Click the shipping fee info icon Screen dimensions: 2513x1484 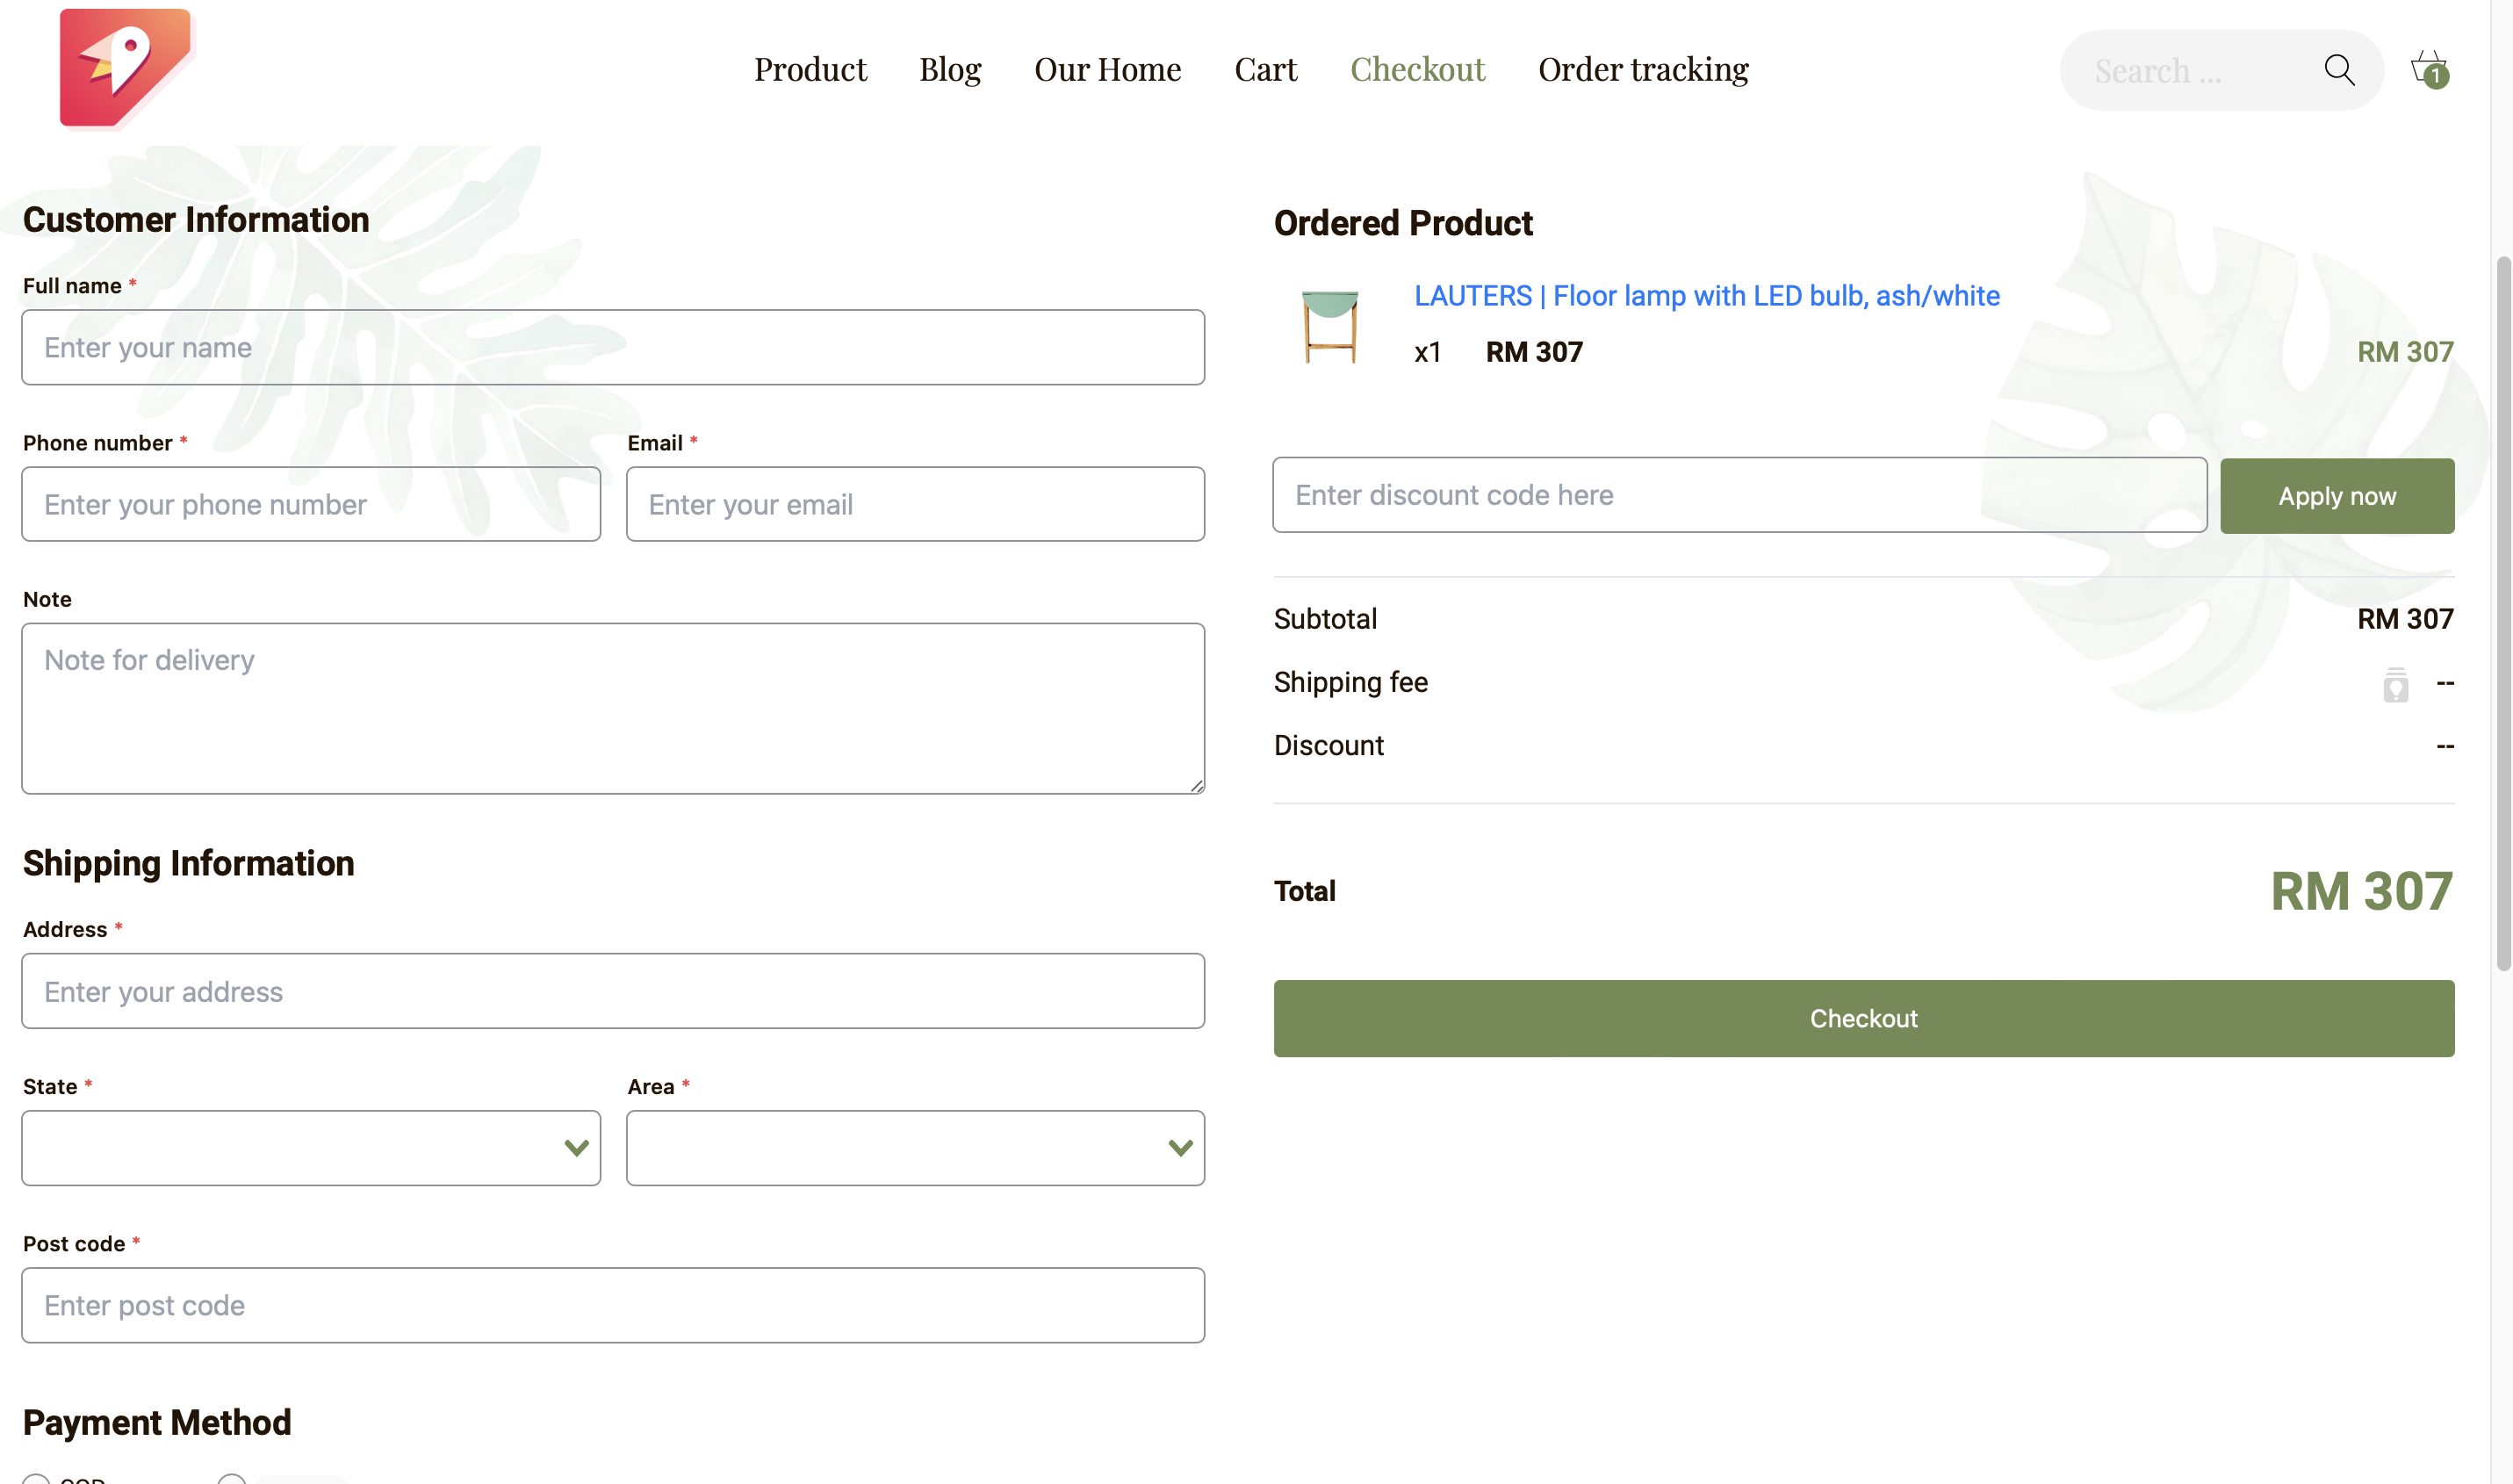click(x=2395, y=685)
